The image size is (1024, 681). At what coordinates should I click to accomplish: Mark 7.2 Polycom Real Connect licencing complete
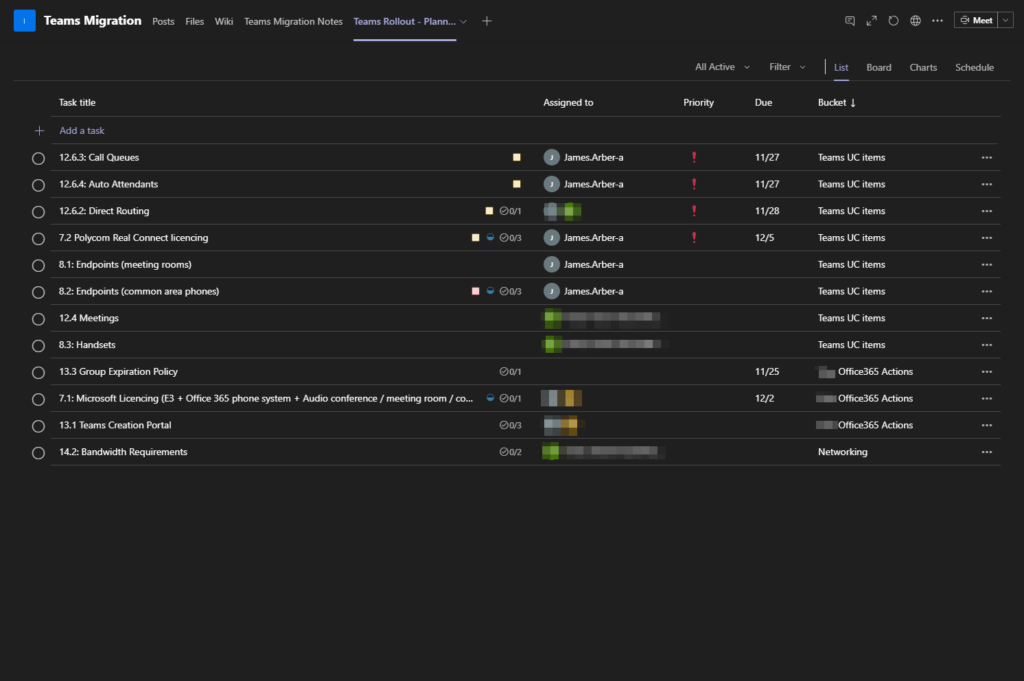pyautogui.click(x=39, y=238)
